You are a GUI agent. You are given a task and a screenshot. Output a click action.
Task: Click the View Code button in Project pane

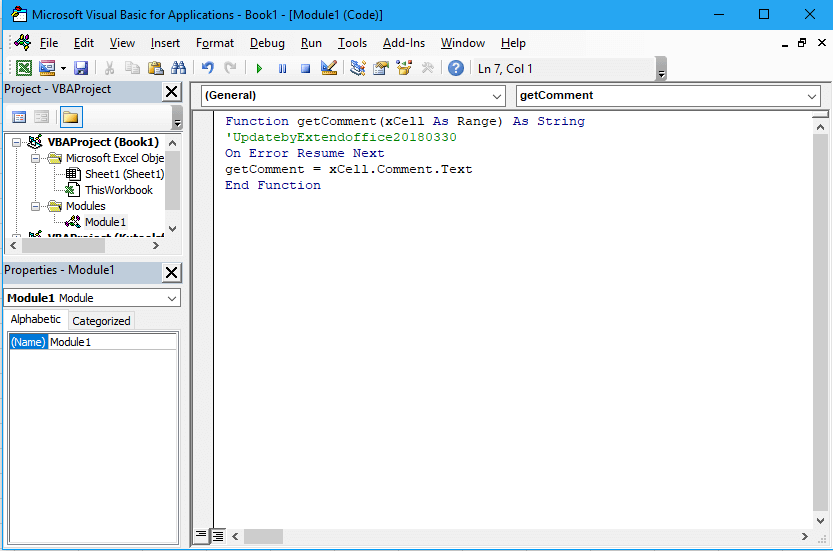click(x=19, y=117)
